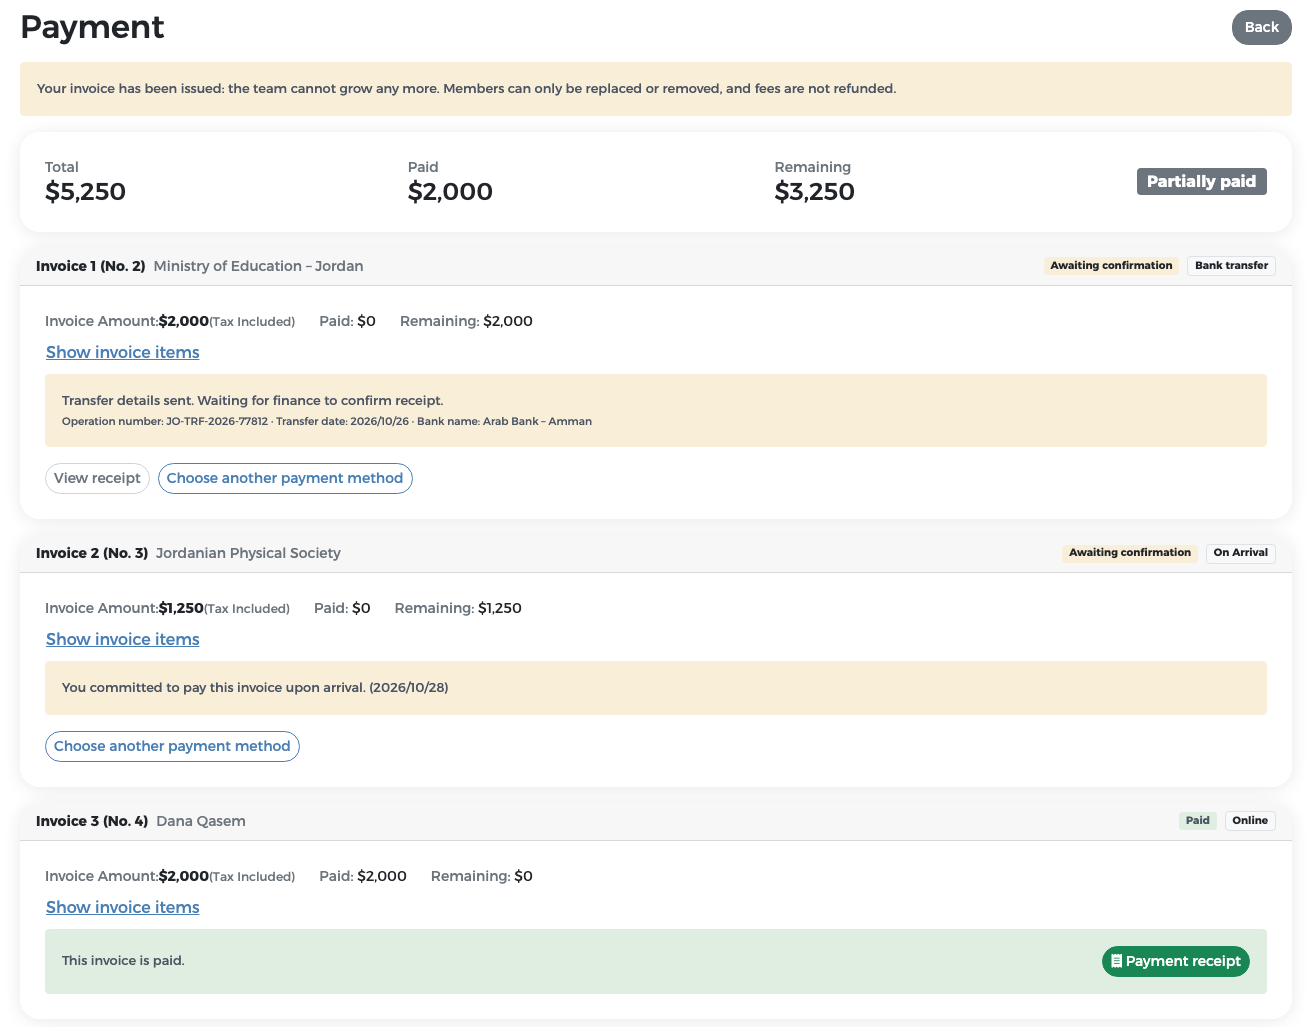Viewport: 1312px width, 1027px height.
Task: Select the Invoice 1 (No. 2) header text
Action: [x=91, y=266]
